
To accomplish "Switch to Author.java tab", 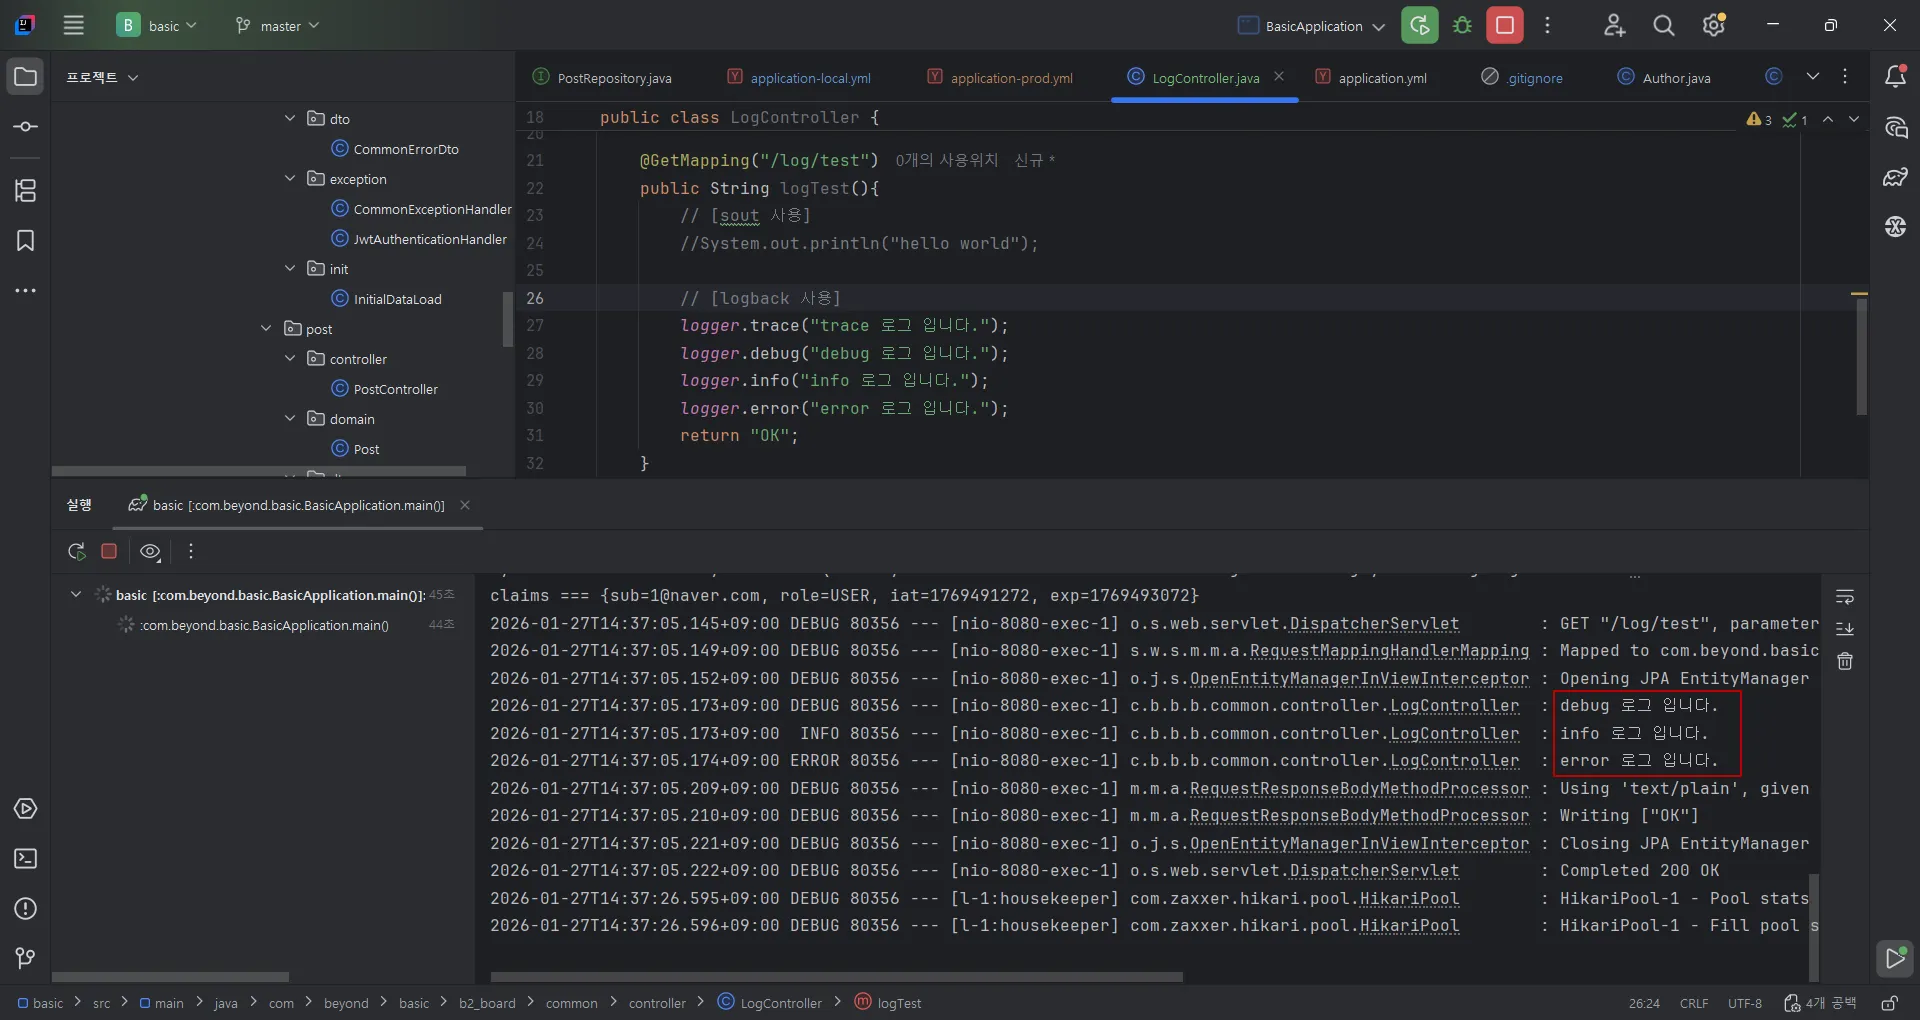I will pos(1665,78).
